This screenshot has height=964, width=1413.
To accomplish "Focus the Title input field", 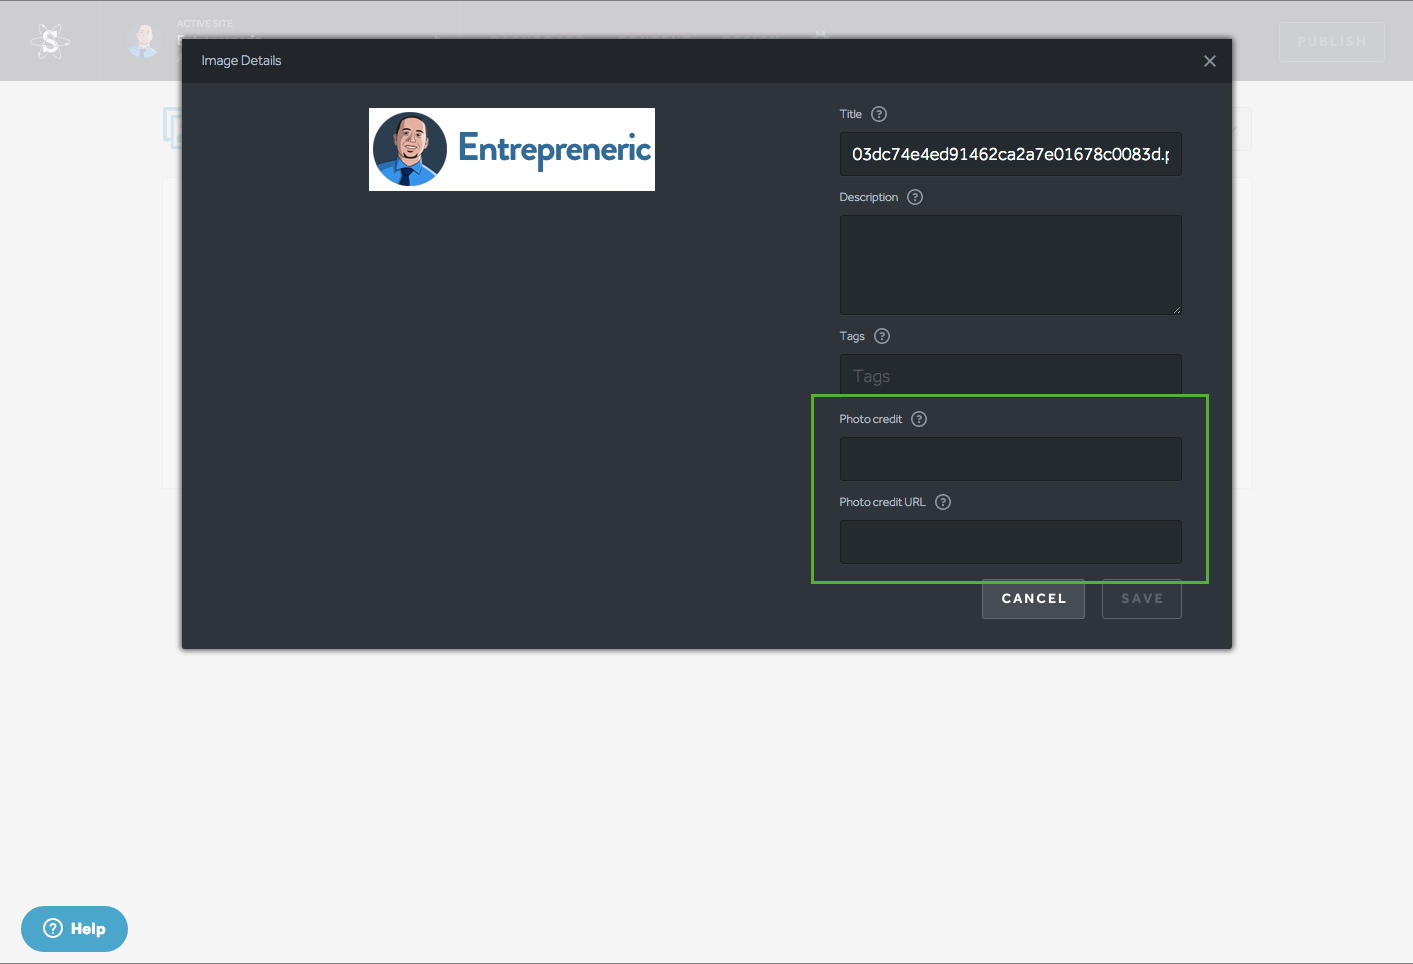I will [x=1010, y=154].
